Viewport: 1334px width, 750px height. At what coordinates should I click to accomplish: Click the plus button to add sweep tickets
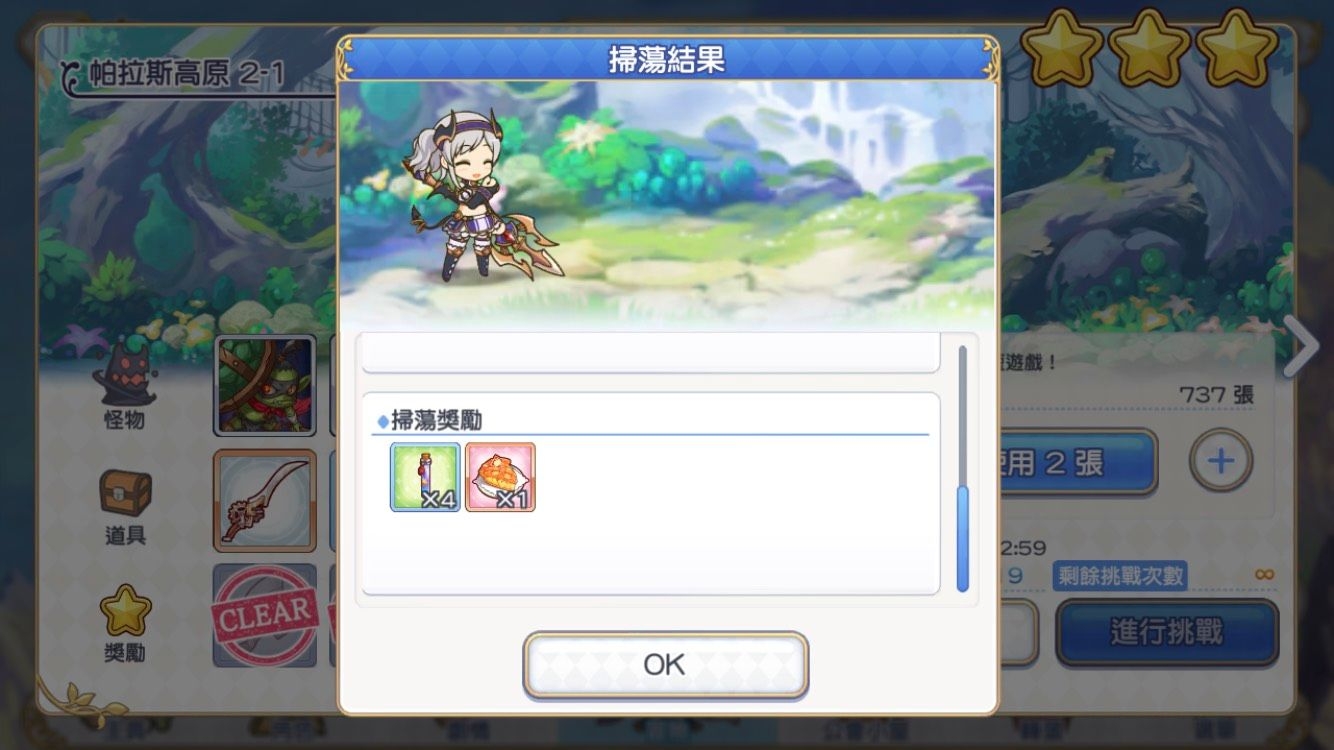(1221, 461)
